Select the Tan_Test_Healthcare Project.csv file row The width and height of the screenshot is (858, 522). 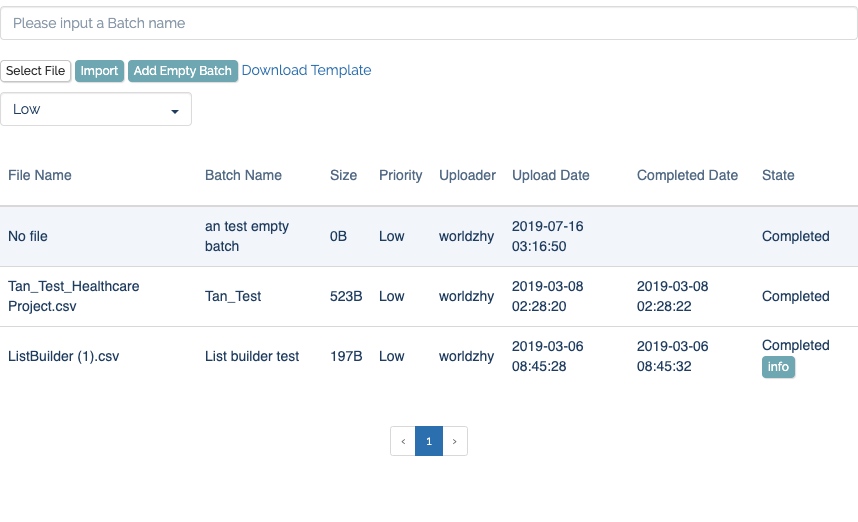[74, 296]
